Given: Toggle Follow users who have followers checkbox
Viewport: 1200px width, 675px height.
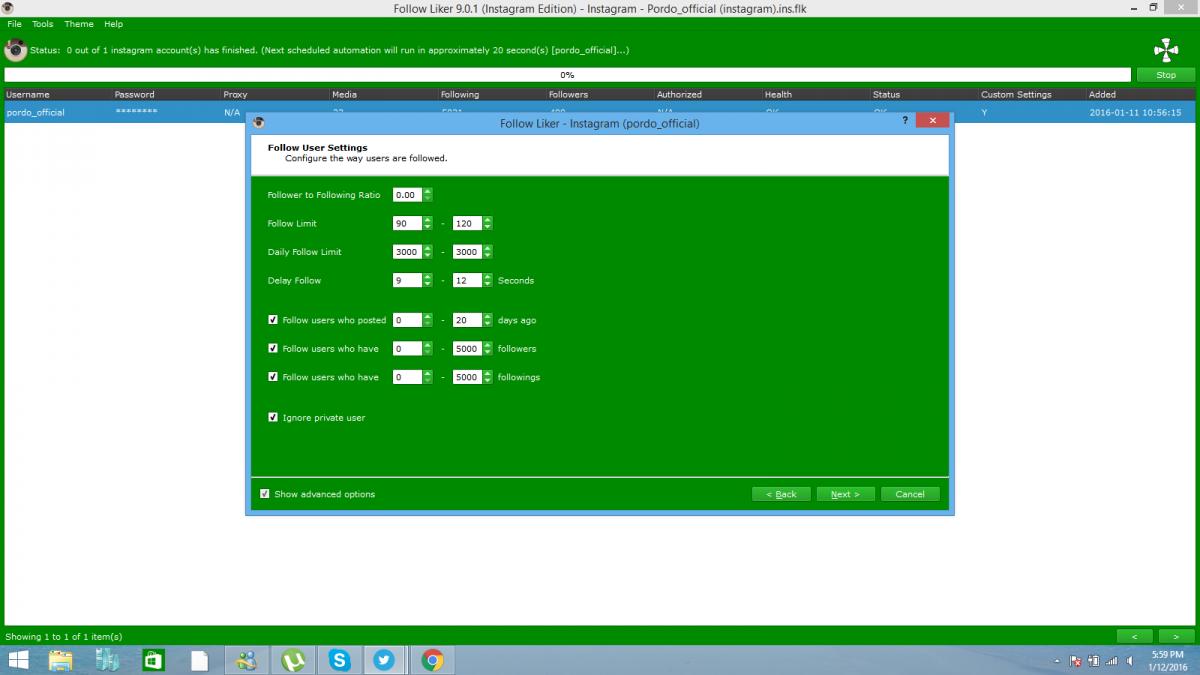Looking at the screenshot, I should (x=273, y=348).
